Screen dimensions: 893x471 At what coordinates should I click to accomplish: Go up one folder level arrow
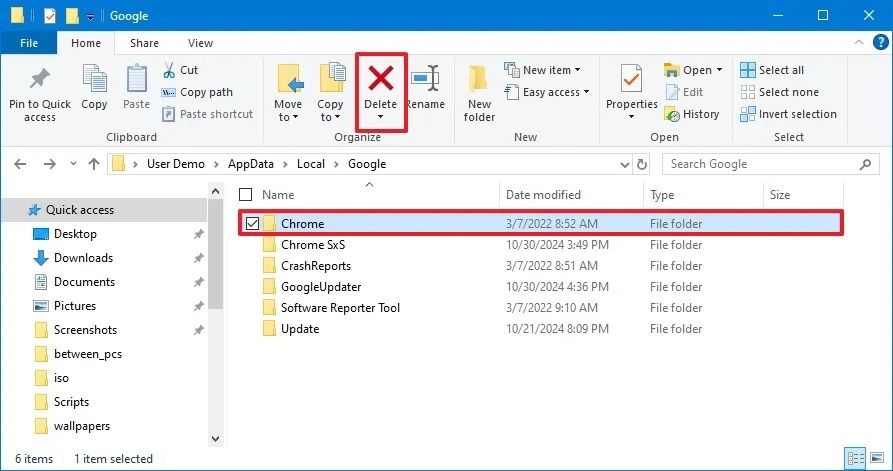[94, 164]
